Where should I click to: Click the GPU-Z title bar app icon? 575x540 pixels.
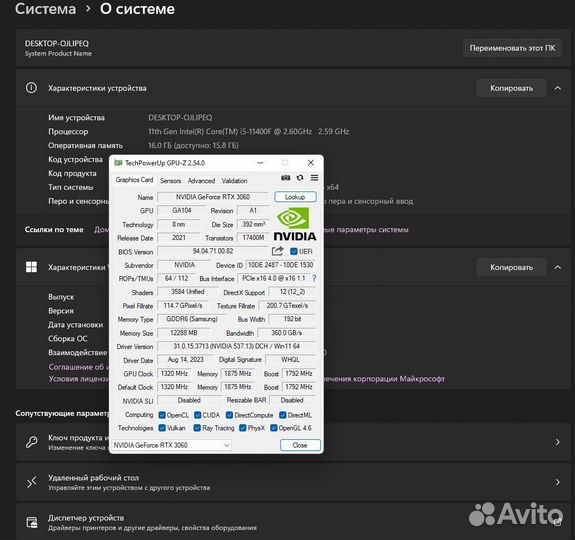coord(118,163)
